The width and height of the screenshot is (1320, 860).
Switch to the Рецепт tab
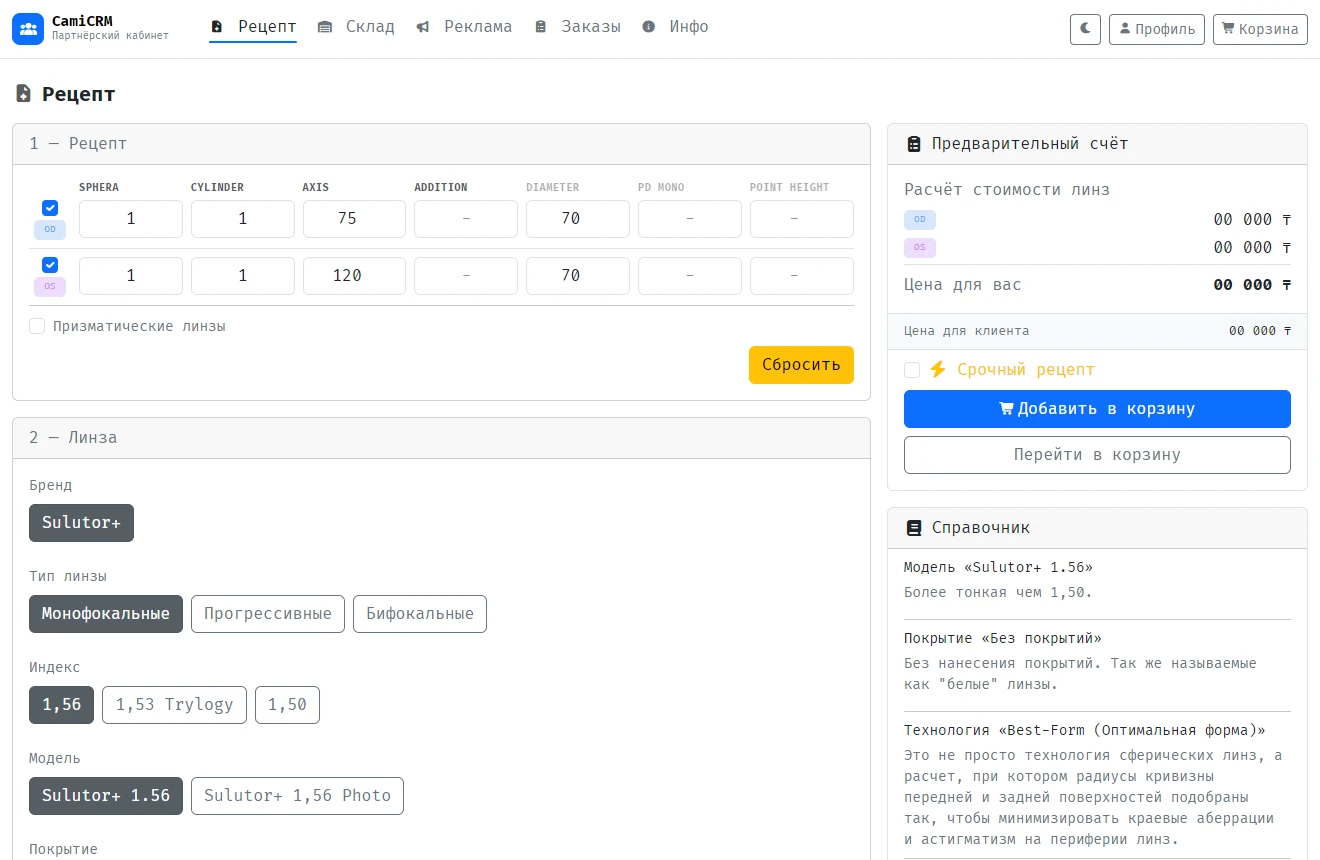[253, 27]
